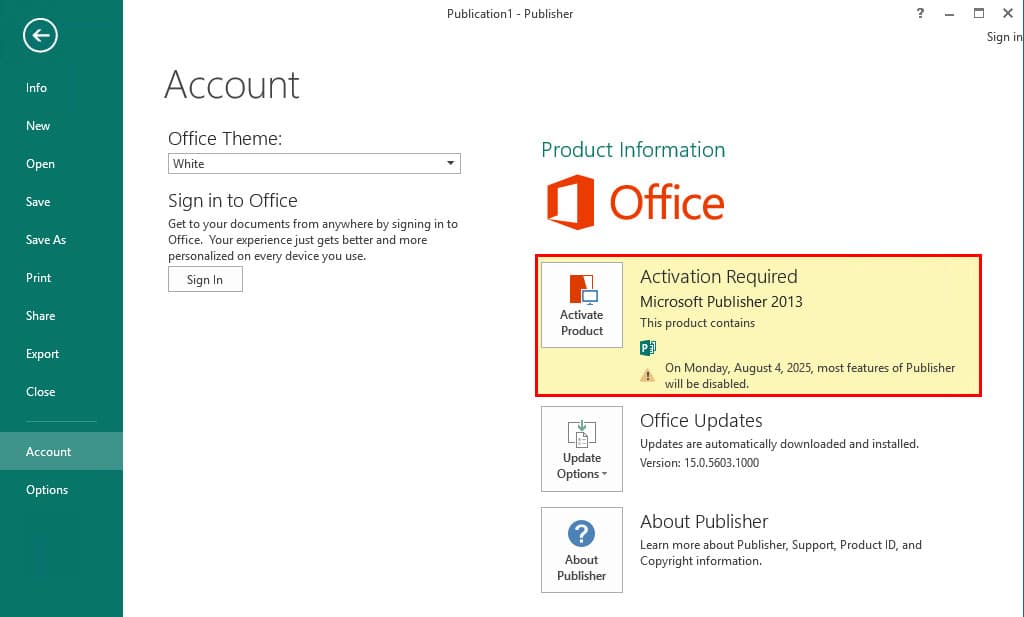Click the warning triangle icon
The height and width of the screenshot is (617, 1024).
647,375
